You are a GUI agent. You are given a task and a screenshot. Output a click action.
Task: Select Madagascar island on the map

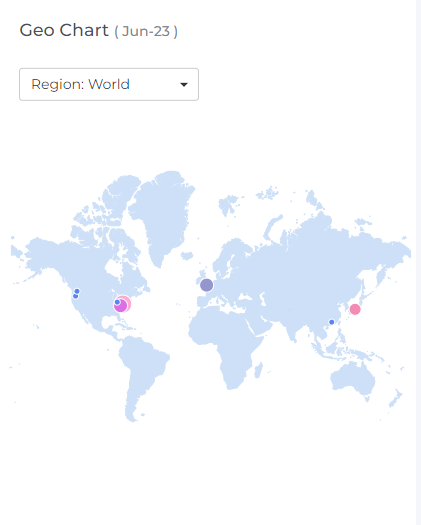click(x=258, y=370)
